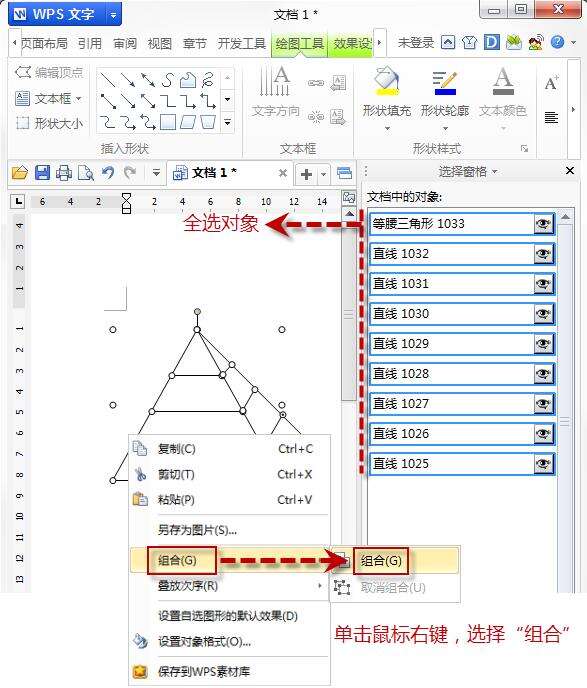This screenshot has width=587, height=688.
Task: Open the WPS 文字 application menu arrow
Action: (x=113, y=15)
